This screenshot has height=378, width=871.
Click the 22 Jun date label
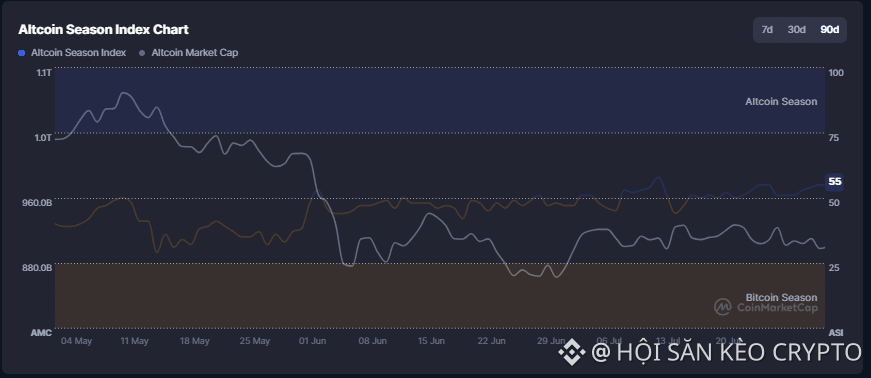[x=491, y=341]
